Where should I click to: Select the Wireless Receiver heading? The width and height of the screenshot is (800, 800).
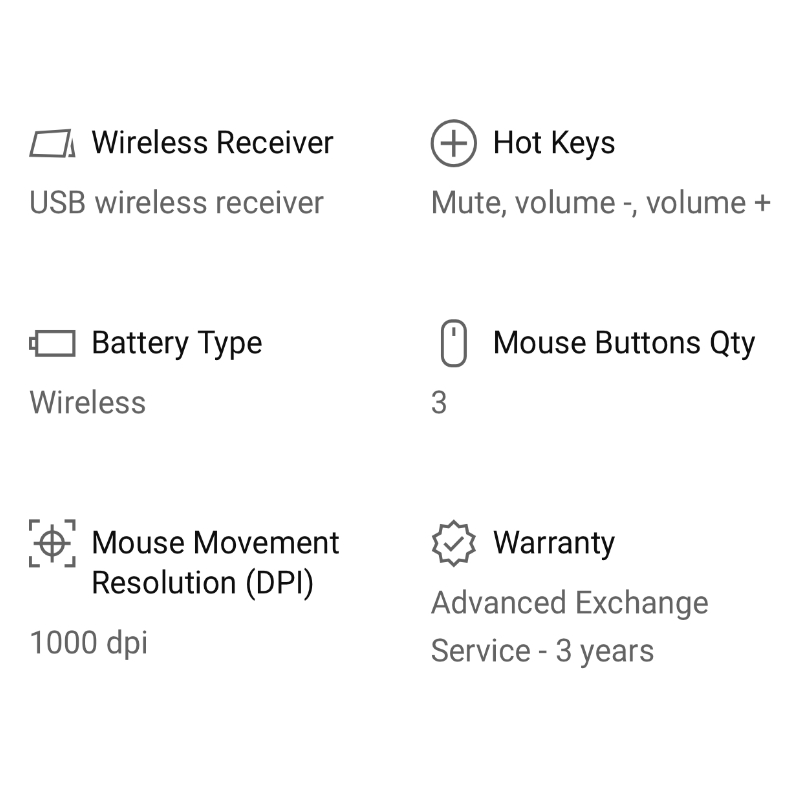(212, 143)
